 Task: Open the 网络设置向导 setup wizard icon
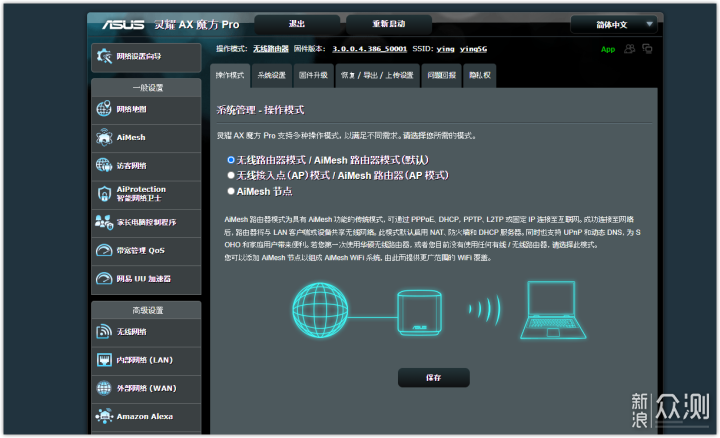pos(104,56)
